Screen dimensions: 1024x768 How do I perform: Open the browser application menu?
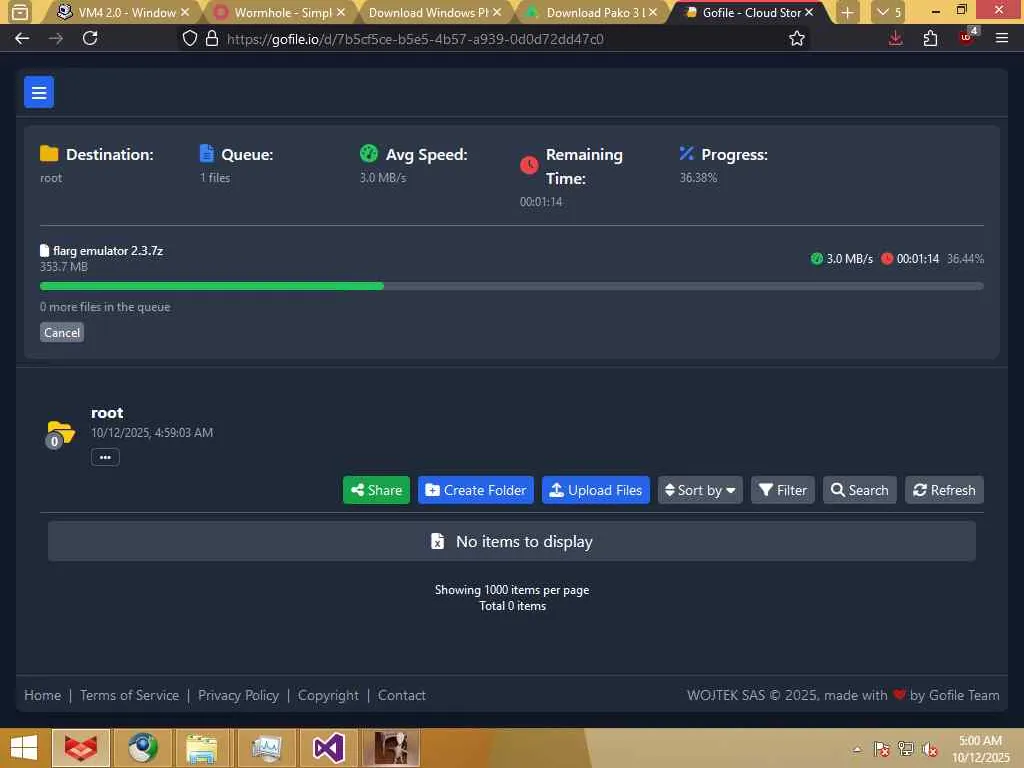(1001, 39)
